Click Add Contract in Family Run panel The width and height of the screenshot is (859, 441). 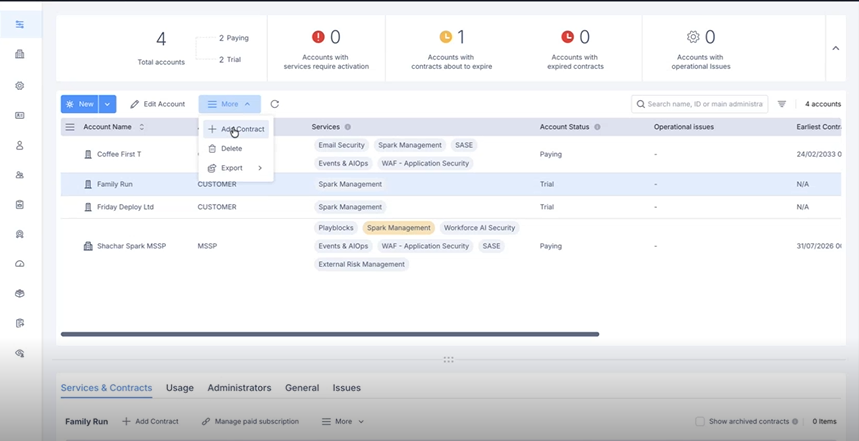click(150, 422)
